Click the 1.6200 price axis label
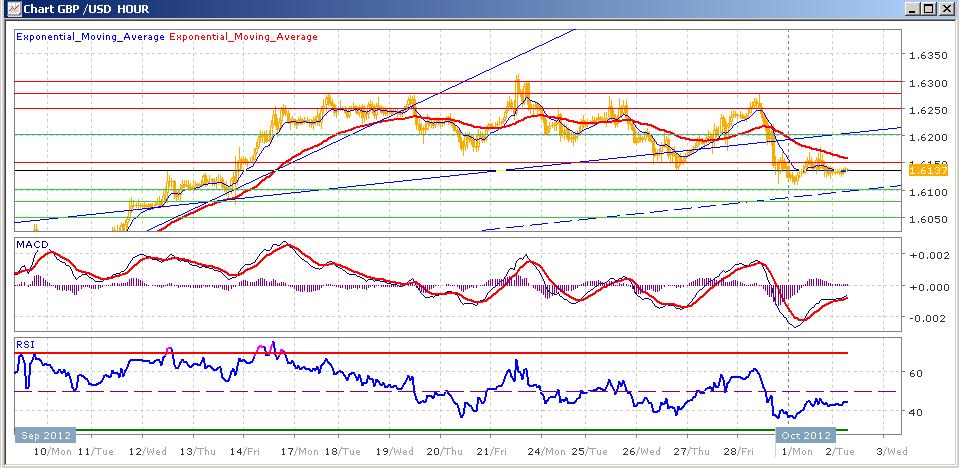The width and height of the screenshot is (959, 468). coord(927,138)
